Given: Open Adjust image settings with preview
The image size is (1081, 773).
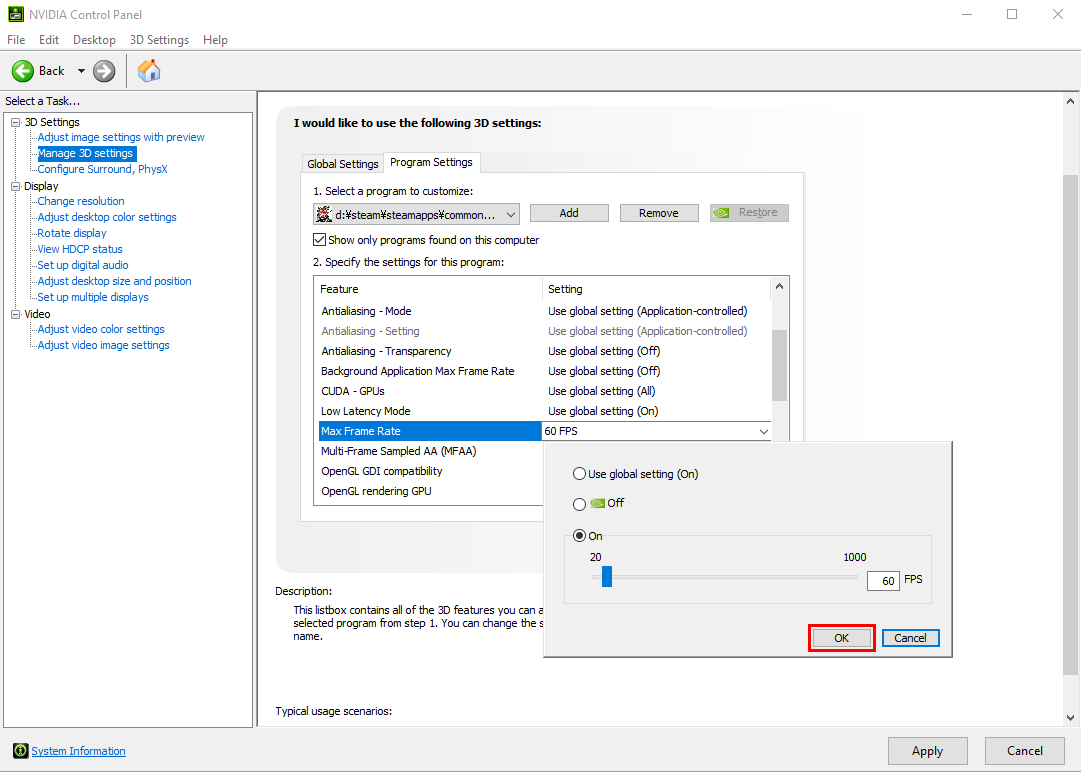Looking at the screenshot, I should pyautogui.click(x=121, y=137).
